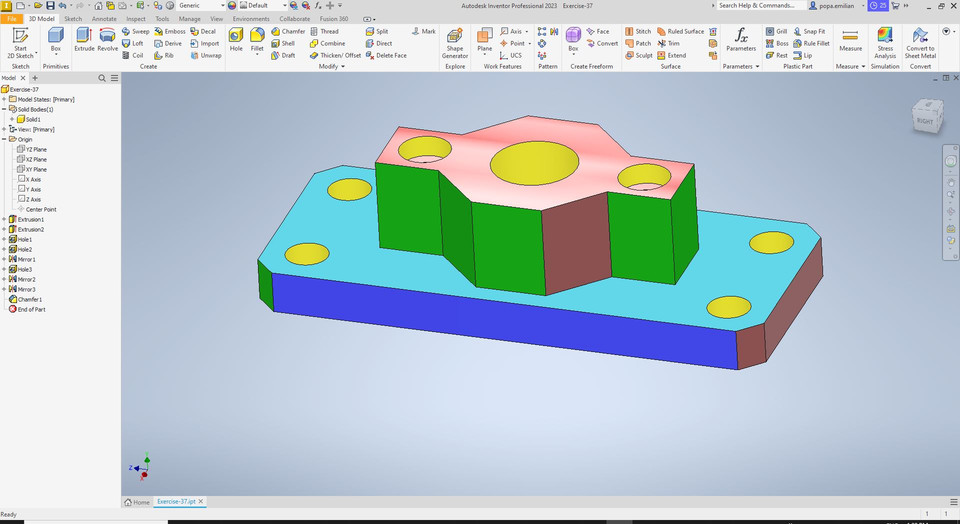The height and width of the screenshot is (524, 960).
Task: Open the Inspect ribbon tab
Action: pos(136,18)
